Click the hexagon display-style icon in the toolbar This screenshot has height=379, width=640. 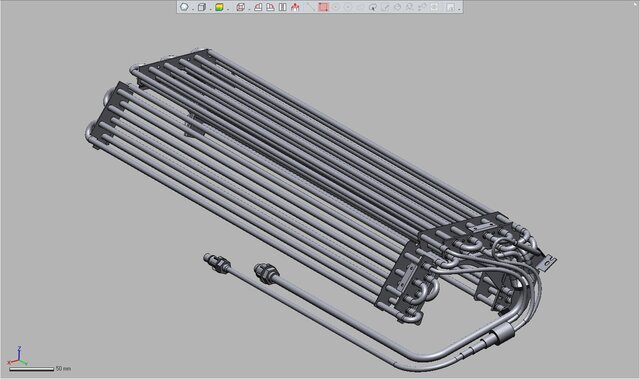(184, 7)
